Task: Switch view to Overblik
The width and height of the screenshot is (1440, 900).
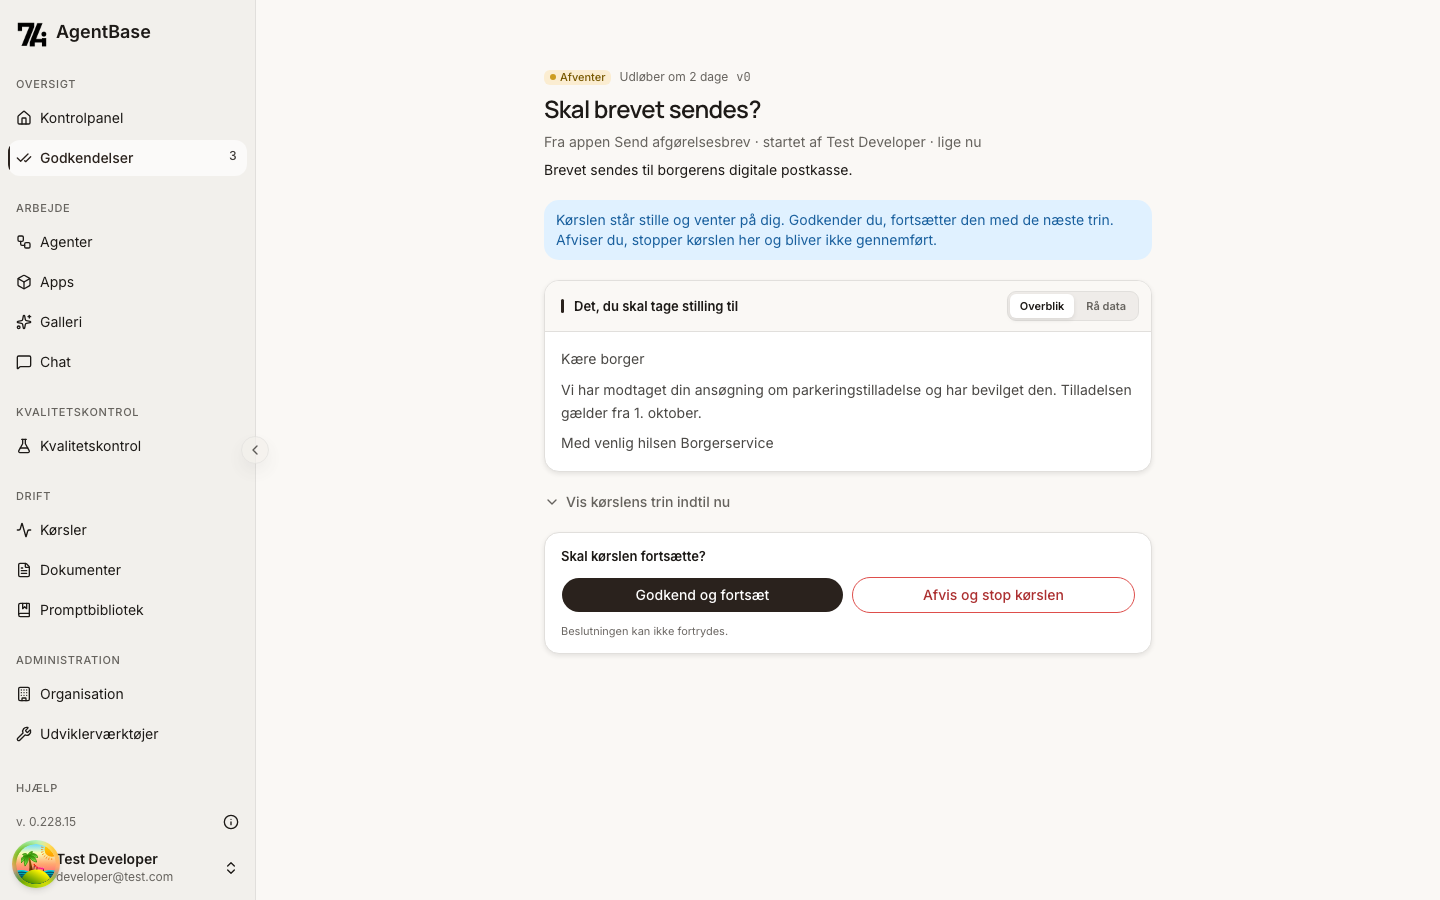Action: 1041,306
